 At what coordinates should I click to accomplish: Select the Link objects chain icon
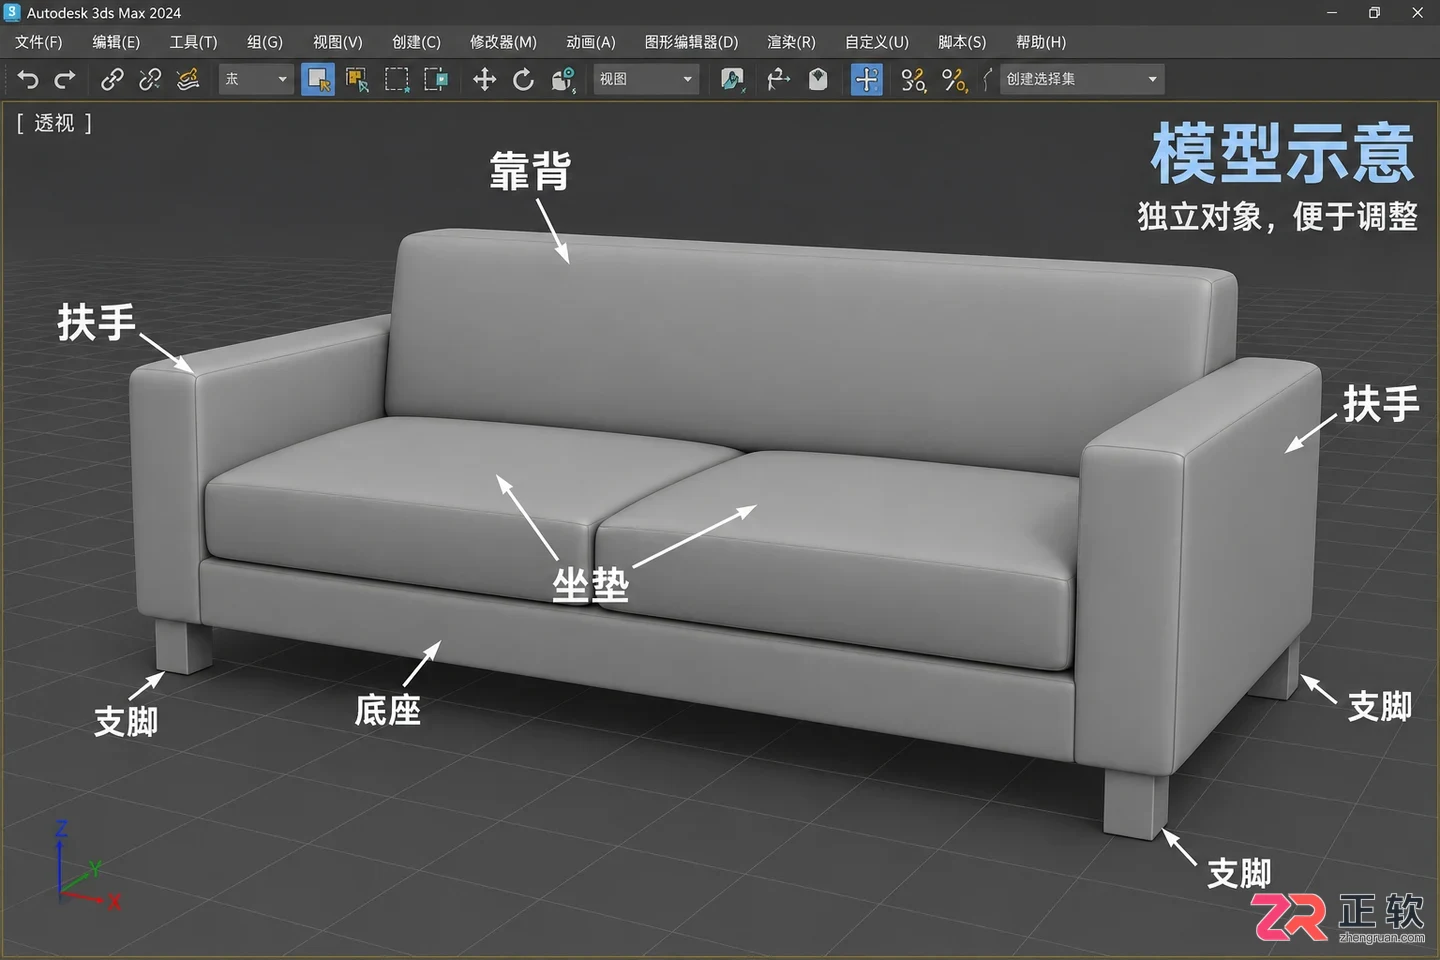tap(112, 80)
